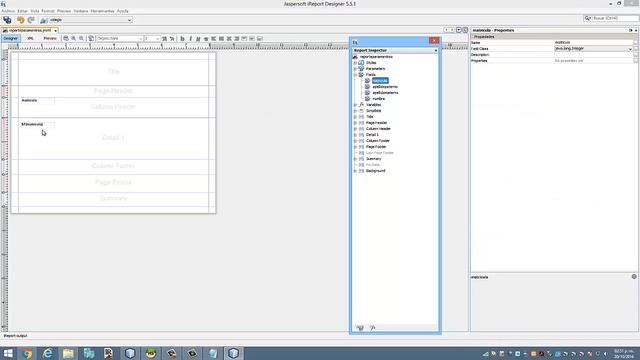Select the Background band in Report Inspector
Viewport: 640px width, 360px height.
376,171
